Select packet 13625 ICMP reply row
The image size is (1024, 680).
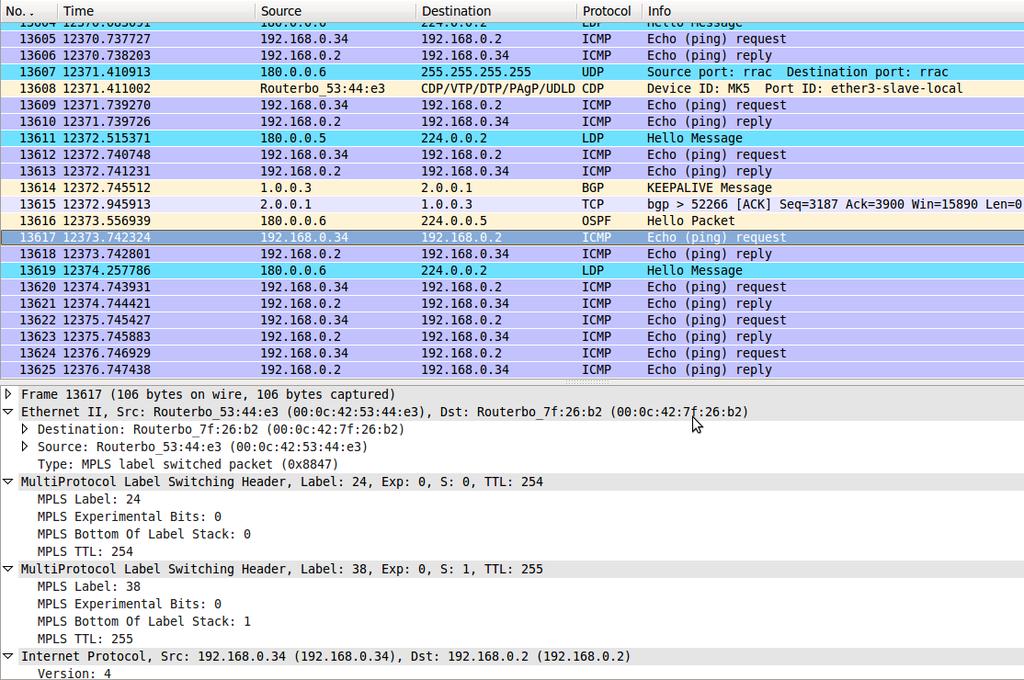[x=512, y=370]
